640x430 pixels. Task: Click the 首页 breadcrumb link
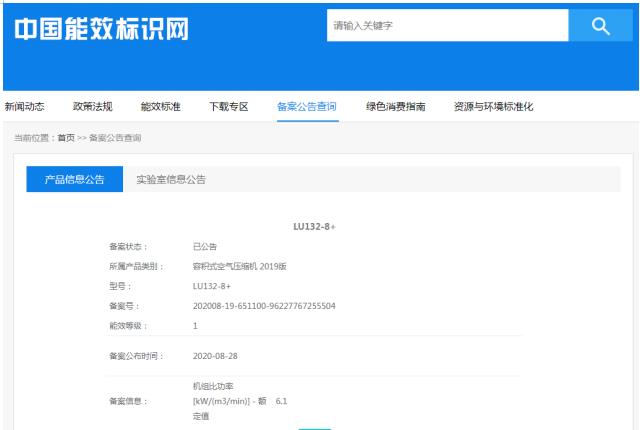67,137
